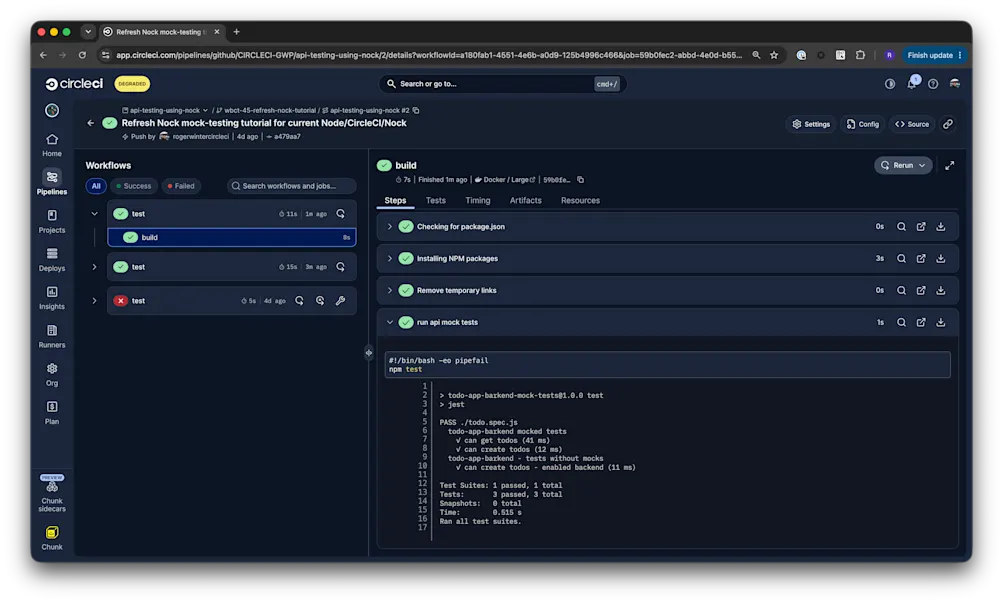Click the DEGRADED status badge
Viewport: 1003px width, 603px height.
click(132, 84)
